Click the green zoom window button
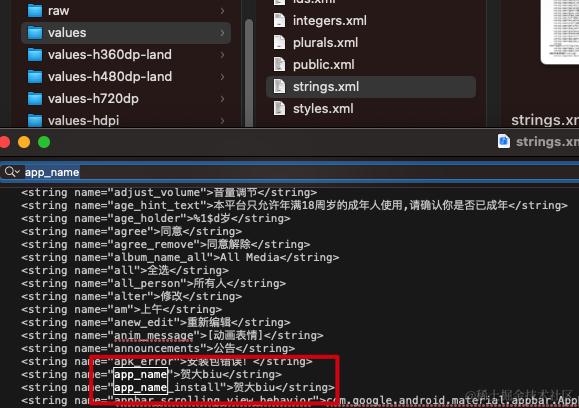Viewport: 579px width, 408px height. click(x=44, y=142)
